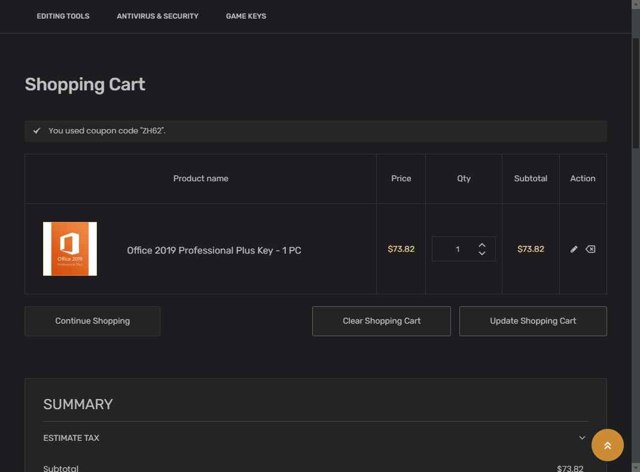Click the Shopping Cart heading
The image size is (640, 472).
coord(85,85)
